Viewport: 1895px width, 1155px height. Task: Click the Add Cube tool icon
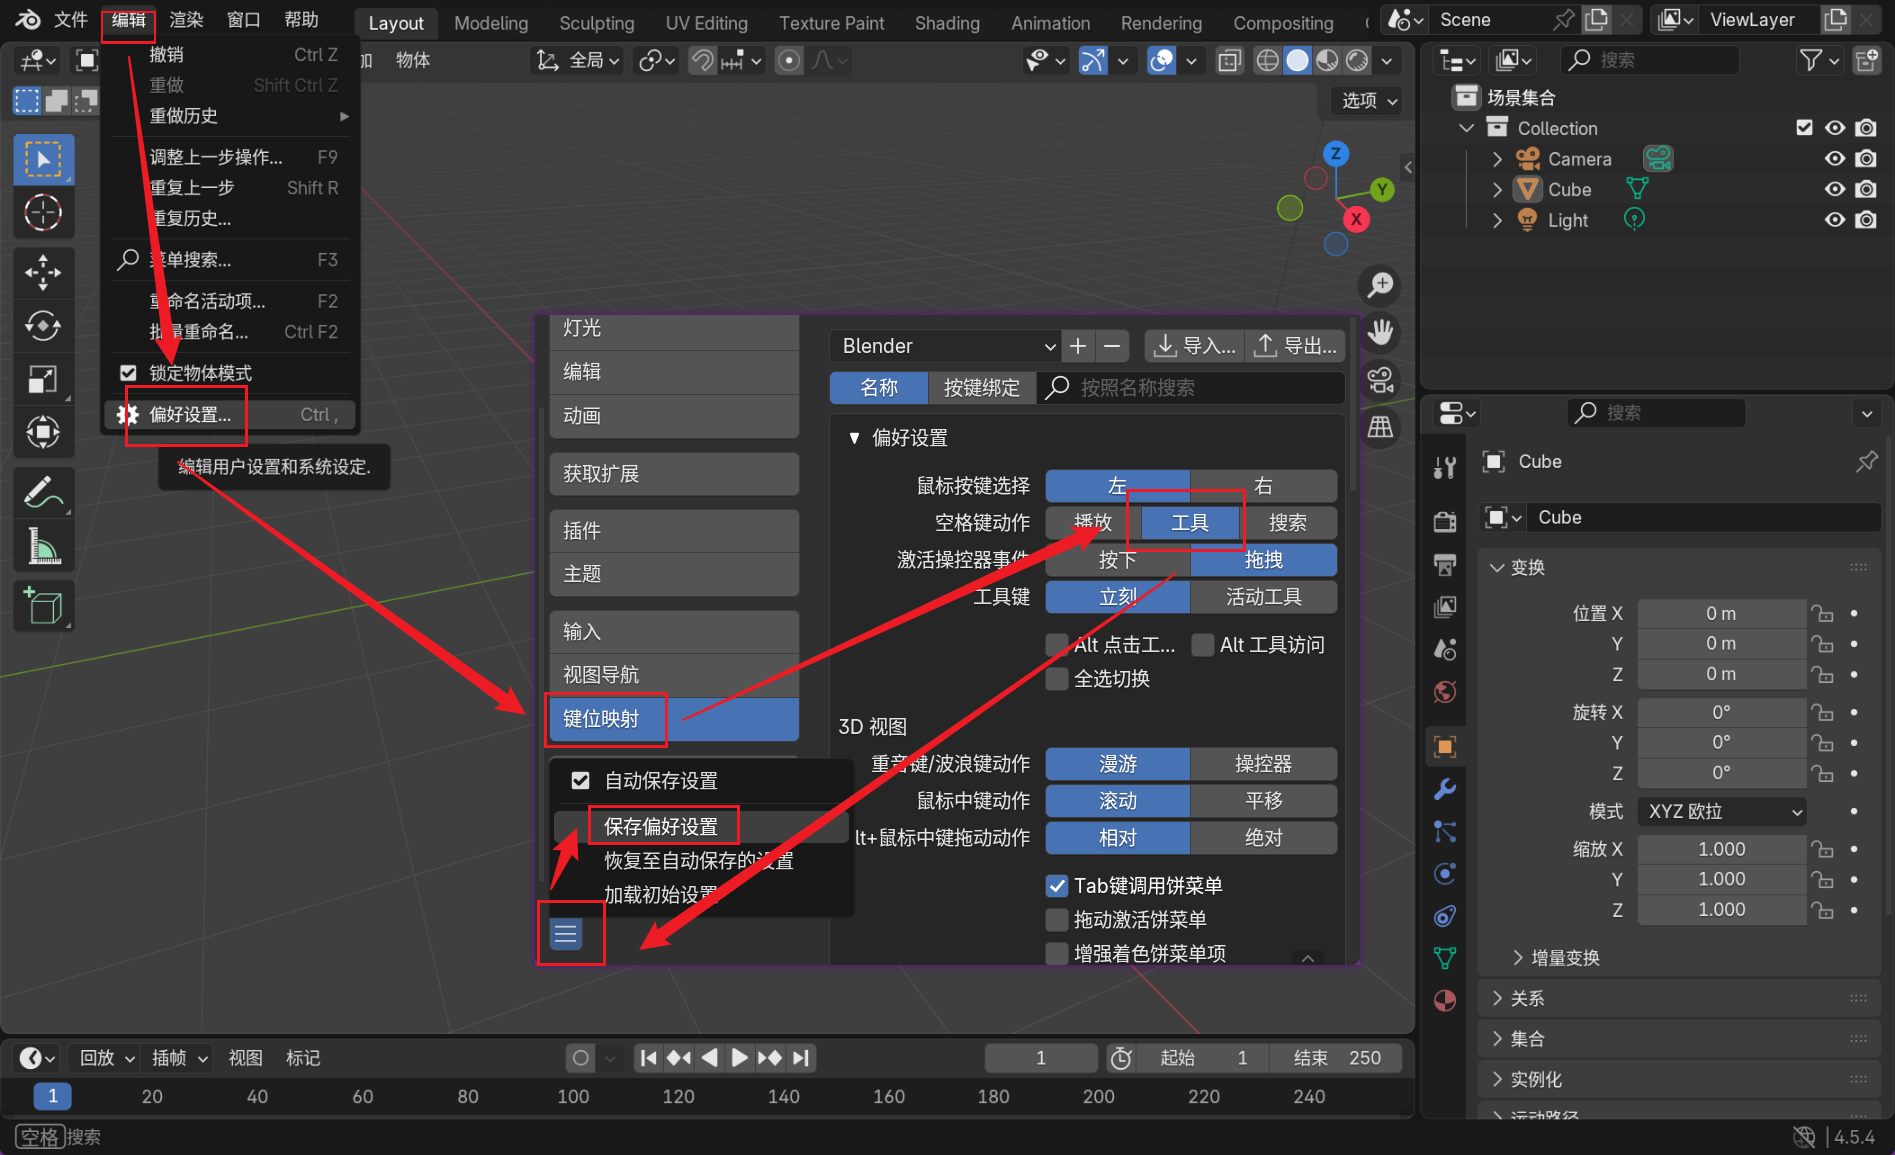point(43,606)
